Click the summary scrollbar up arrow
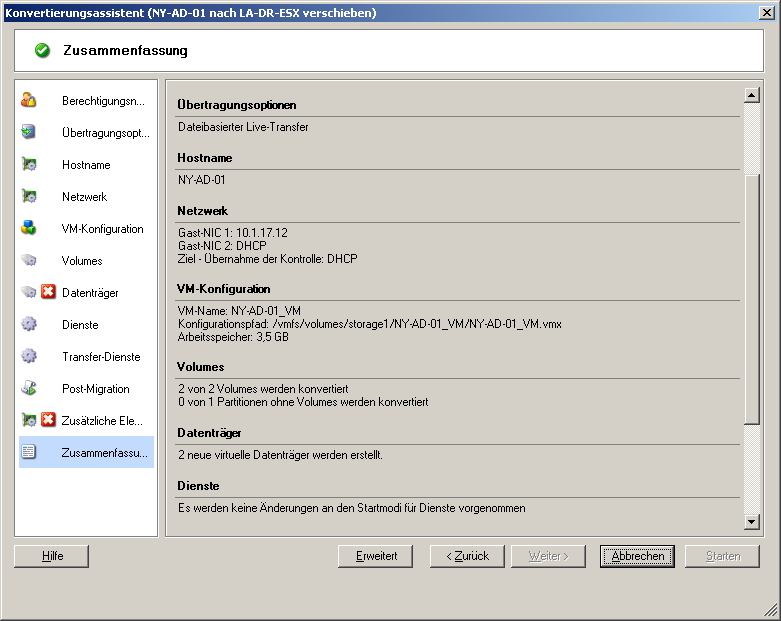Viewport: 781px width, 621px height. tap(752, 95)
